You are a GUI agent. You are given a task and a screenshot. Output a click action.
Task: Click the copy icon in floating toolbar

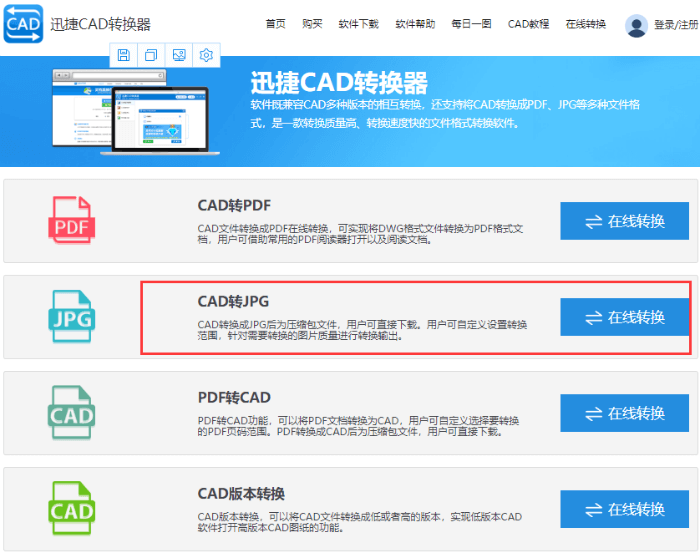[x=151, y=55]
